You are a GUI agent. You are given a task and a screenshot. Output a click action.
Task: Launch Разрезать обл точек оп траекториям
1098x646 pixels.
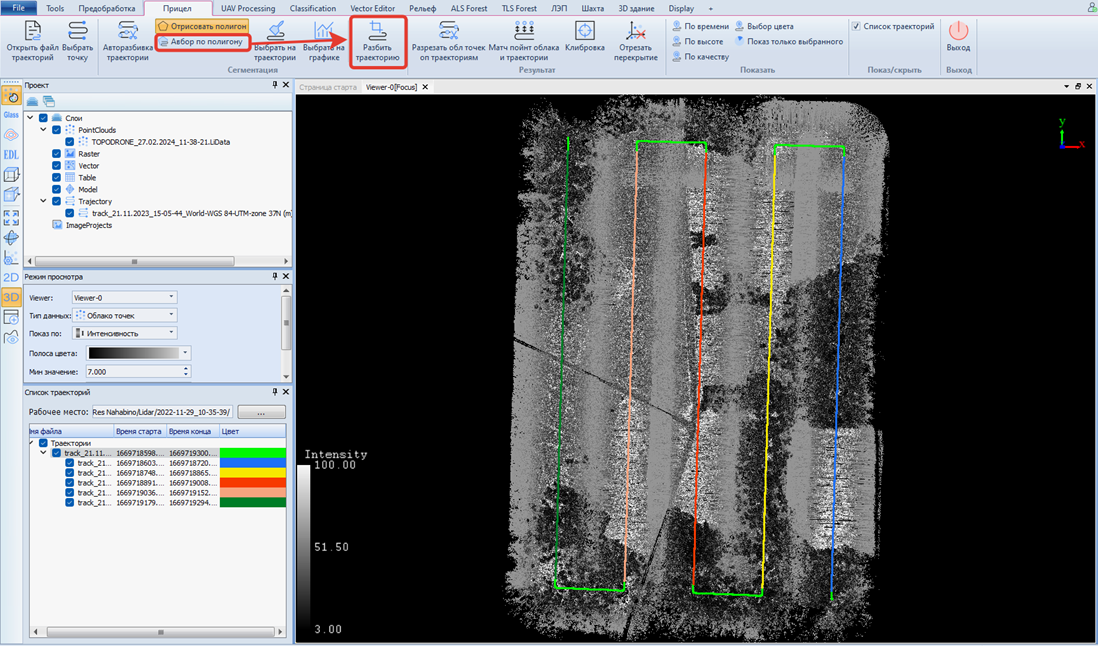(x=448, y=41)
